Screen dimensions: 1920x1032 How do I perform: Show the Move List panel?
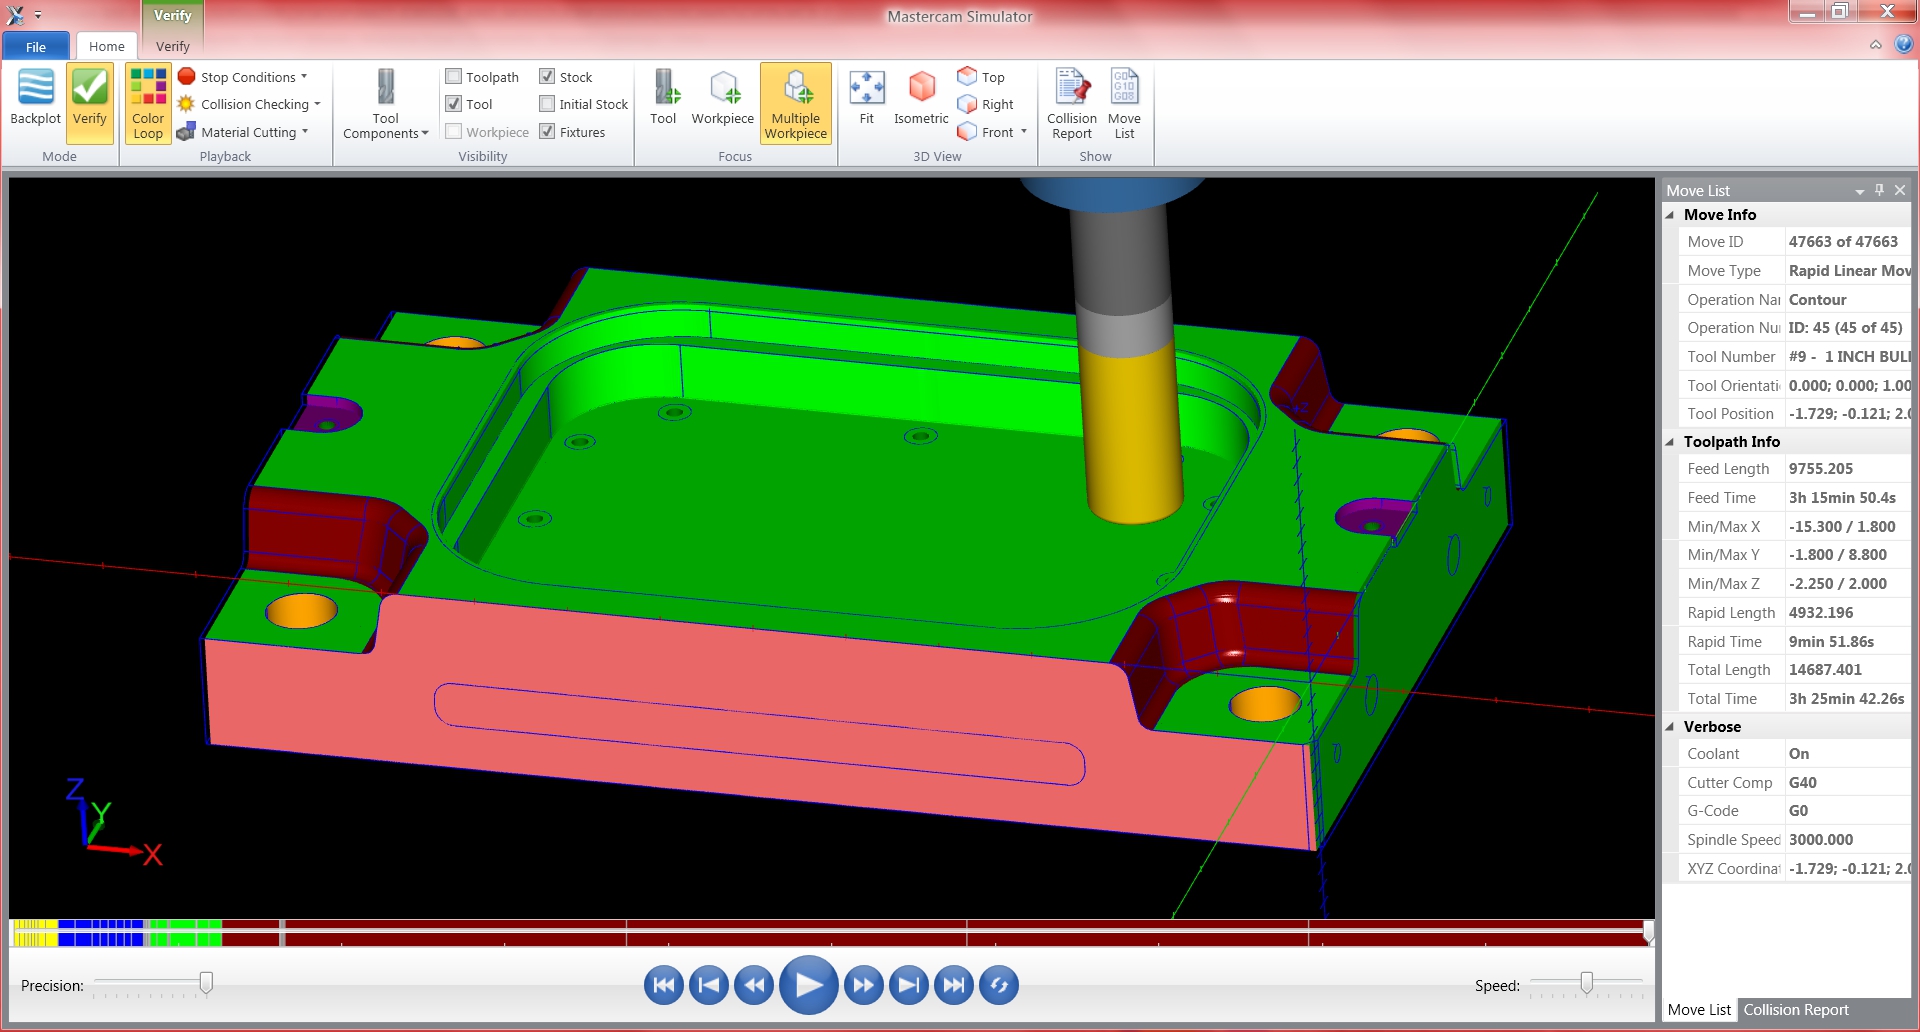(1124, 104)
